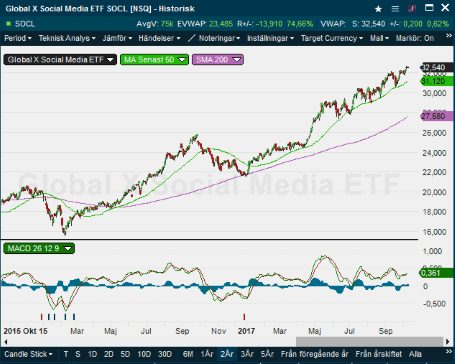Toggle the Markör: On cursor setting
The width and height of the screenshot is (455, 364).
click(x=415, y=38)
